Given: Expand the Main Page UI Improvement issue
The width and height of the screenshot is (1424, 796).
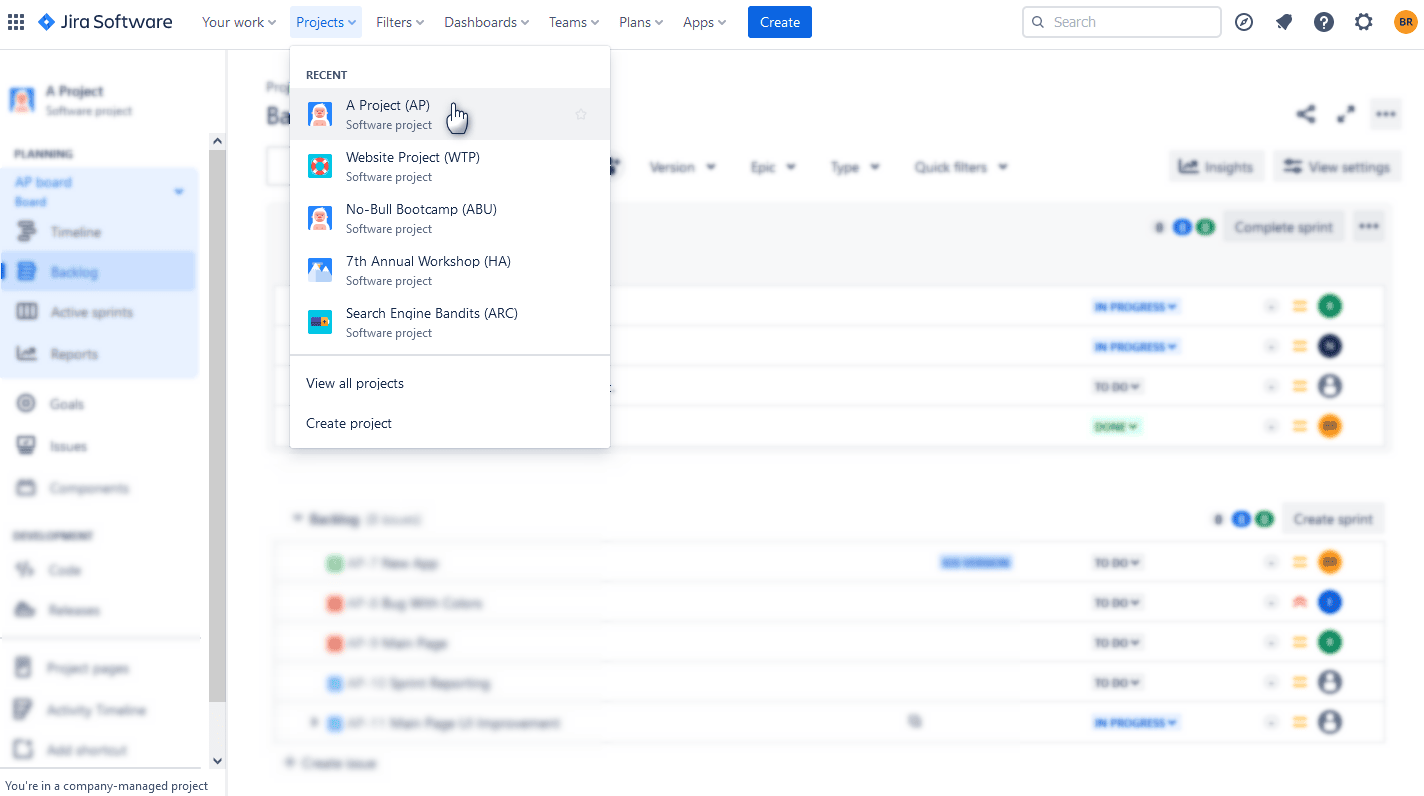Looking at the screenshot, I should click(314, 722).
